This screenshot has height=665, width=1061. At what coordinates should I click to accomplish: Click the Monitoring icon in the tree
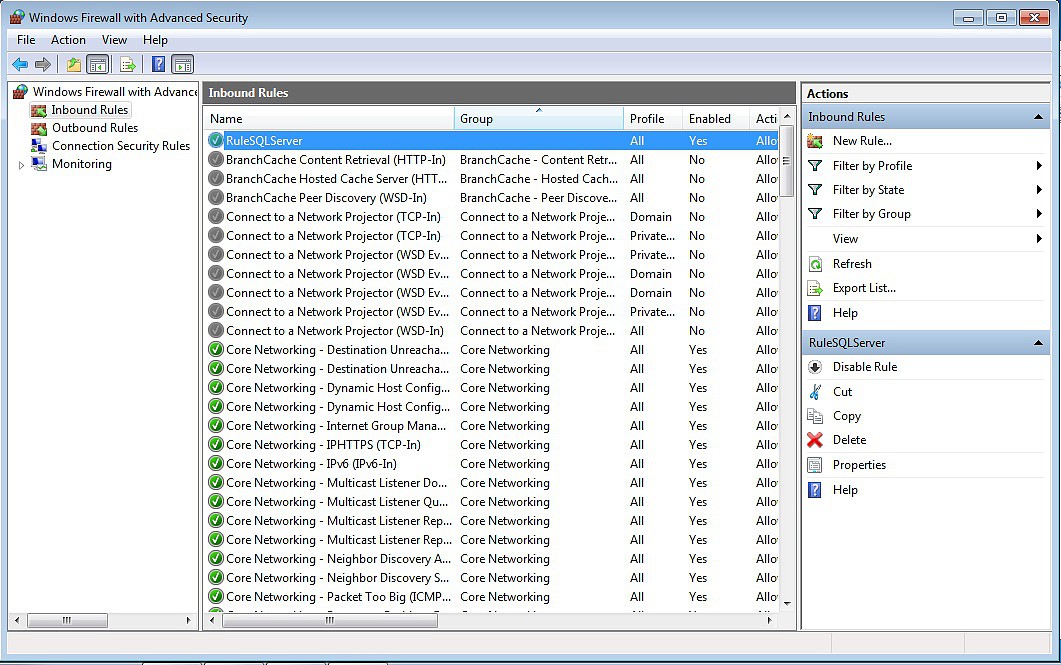point(39,164)
